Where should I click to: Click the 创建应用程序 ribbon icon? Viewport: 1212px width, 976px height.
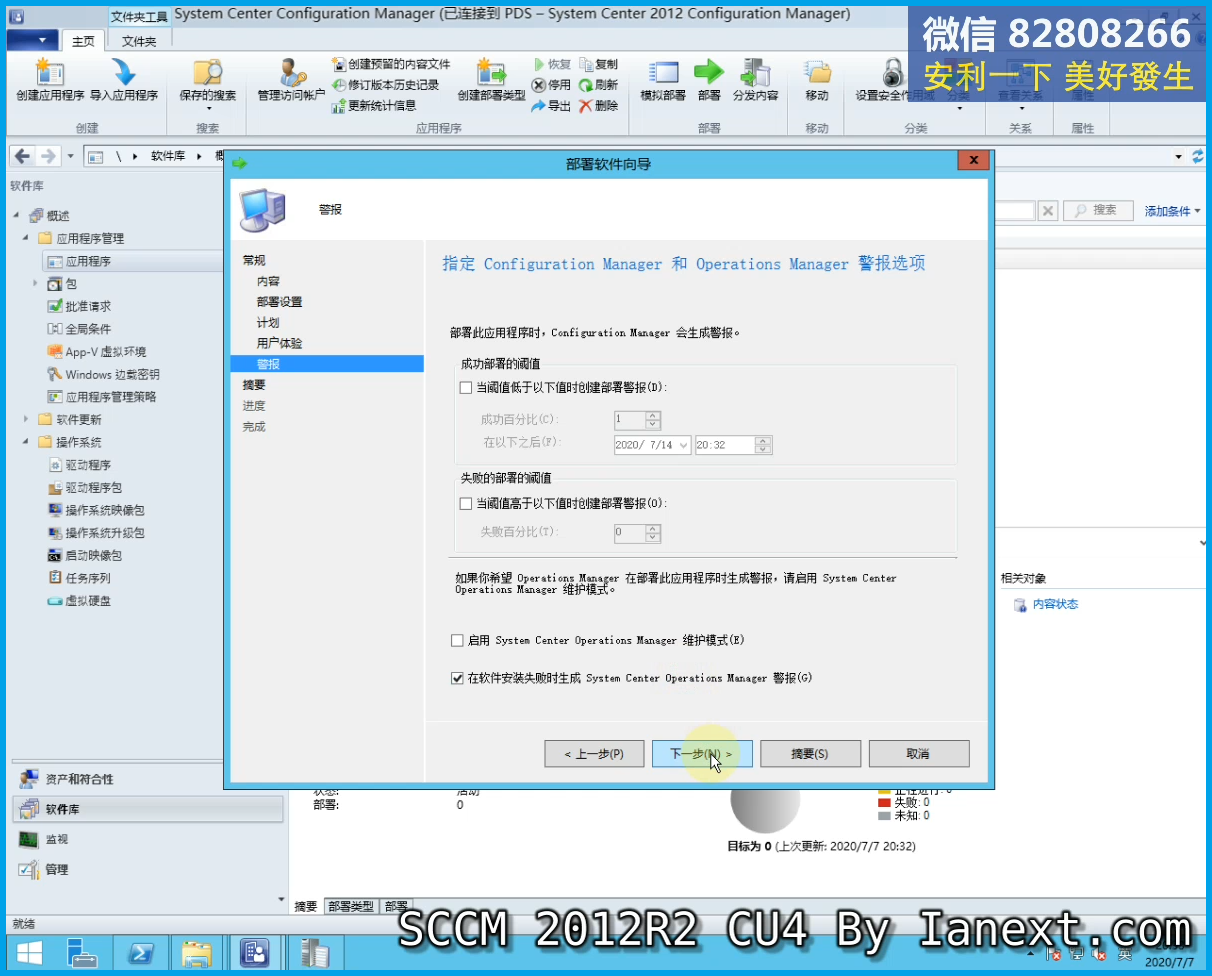[x=50, y=81]
